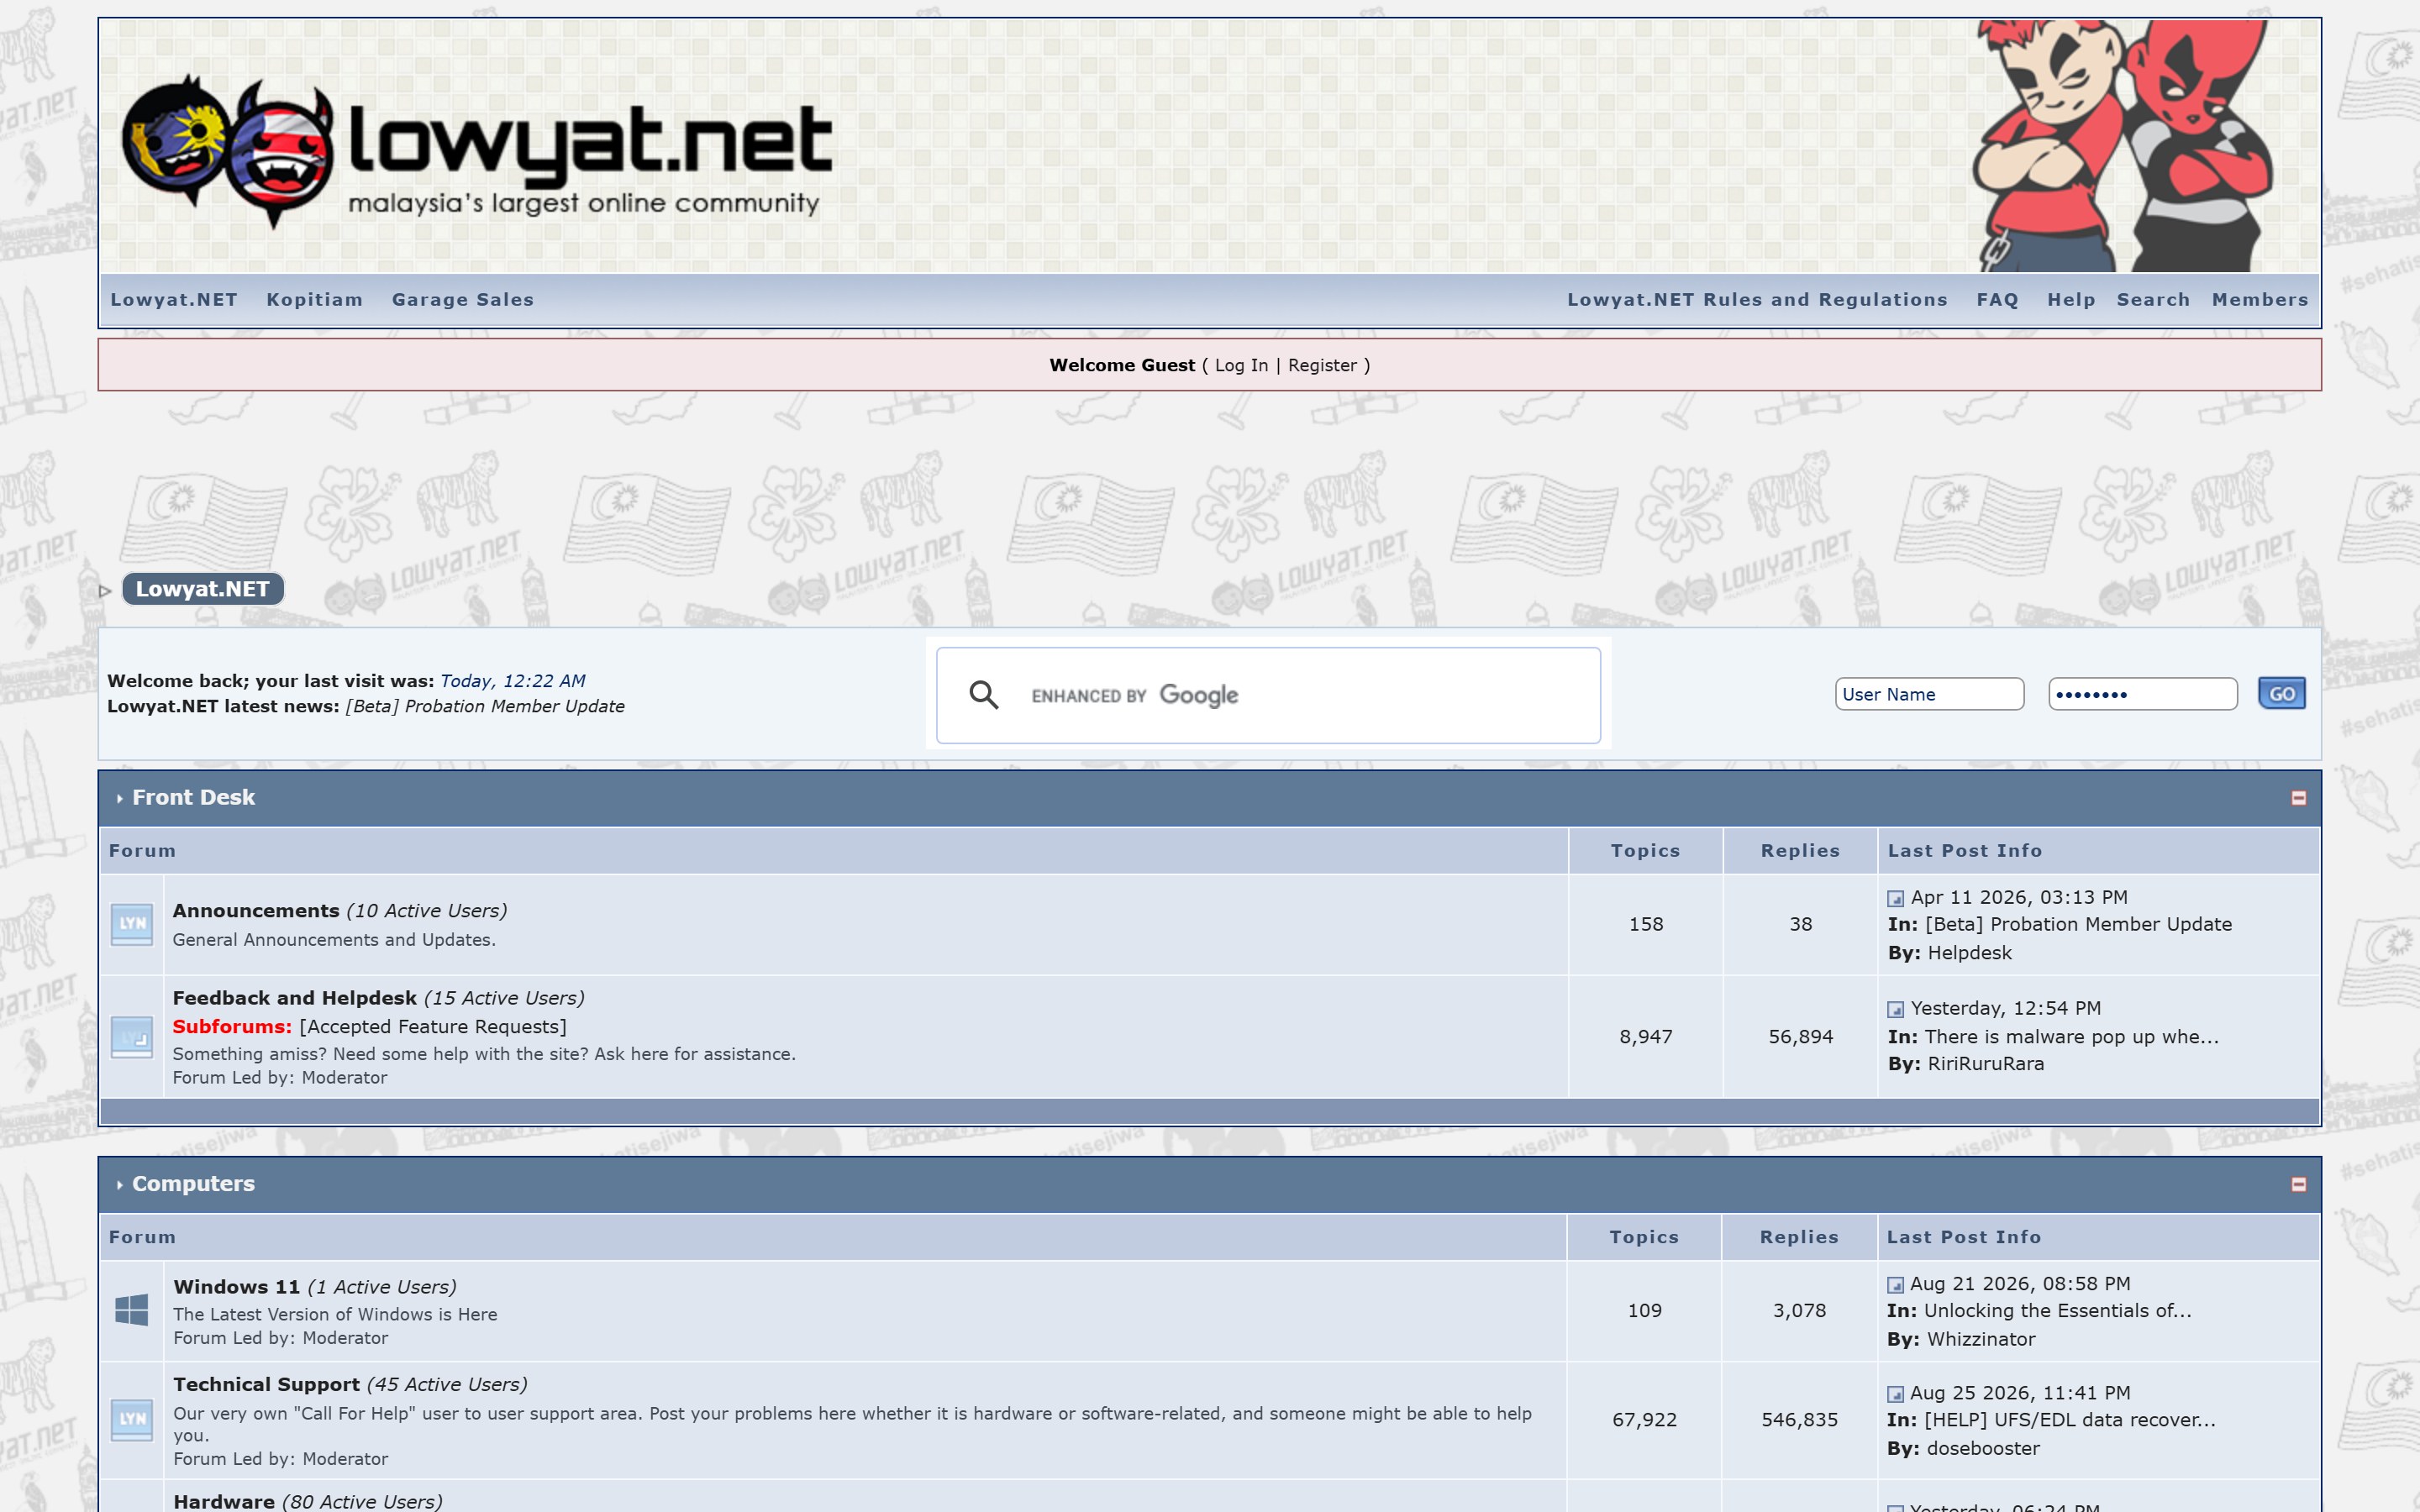Viewport: 2420px width, 1512px height.
Task: Open the Windows 11 forum
Action: (x=237, y=1287)
